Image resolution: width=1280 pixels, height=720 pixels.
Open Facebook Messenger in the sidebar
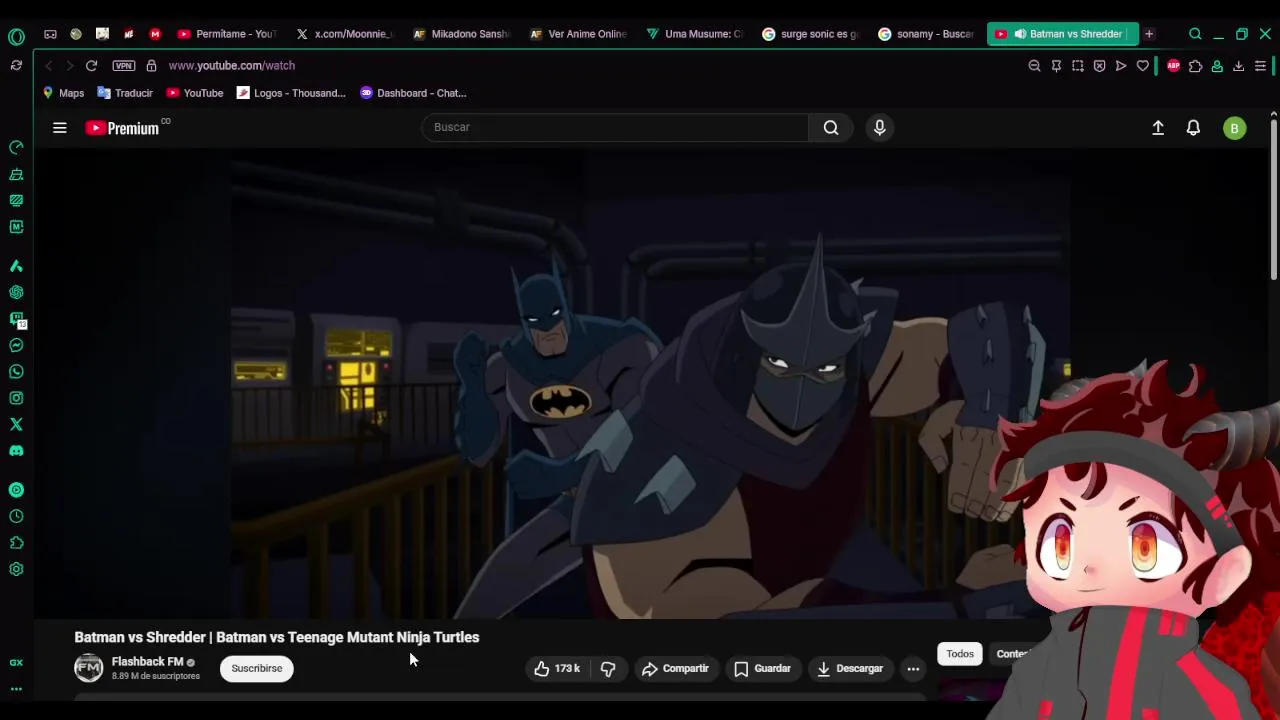click(x=16, y=346)
